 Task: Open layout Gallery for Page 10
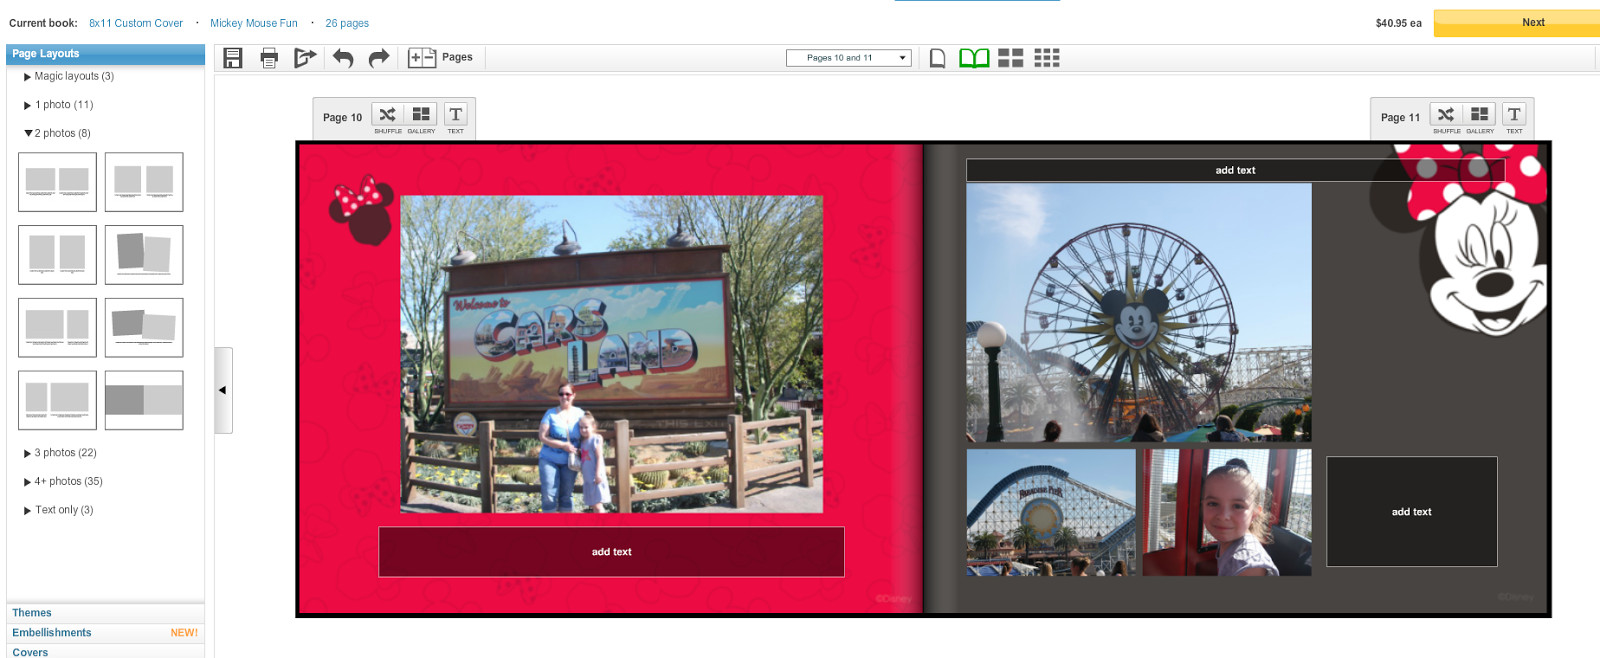(421, 117)
